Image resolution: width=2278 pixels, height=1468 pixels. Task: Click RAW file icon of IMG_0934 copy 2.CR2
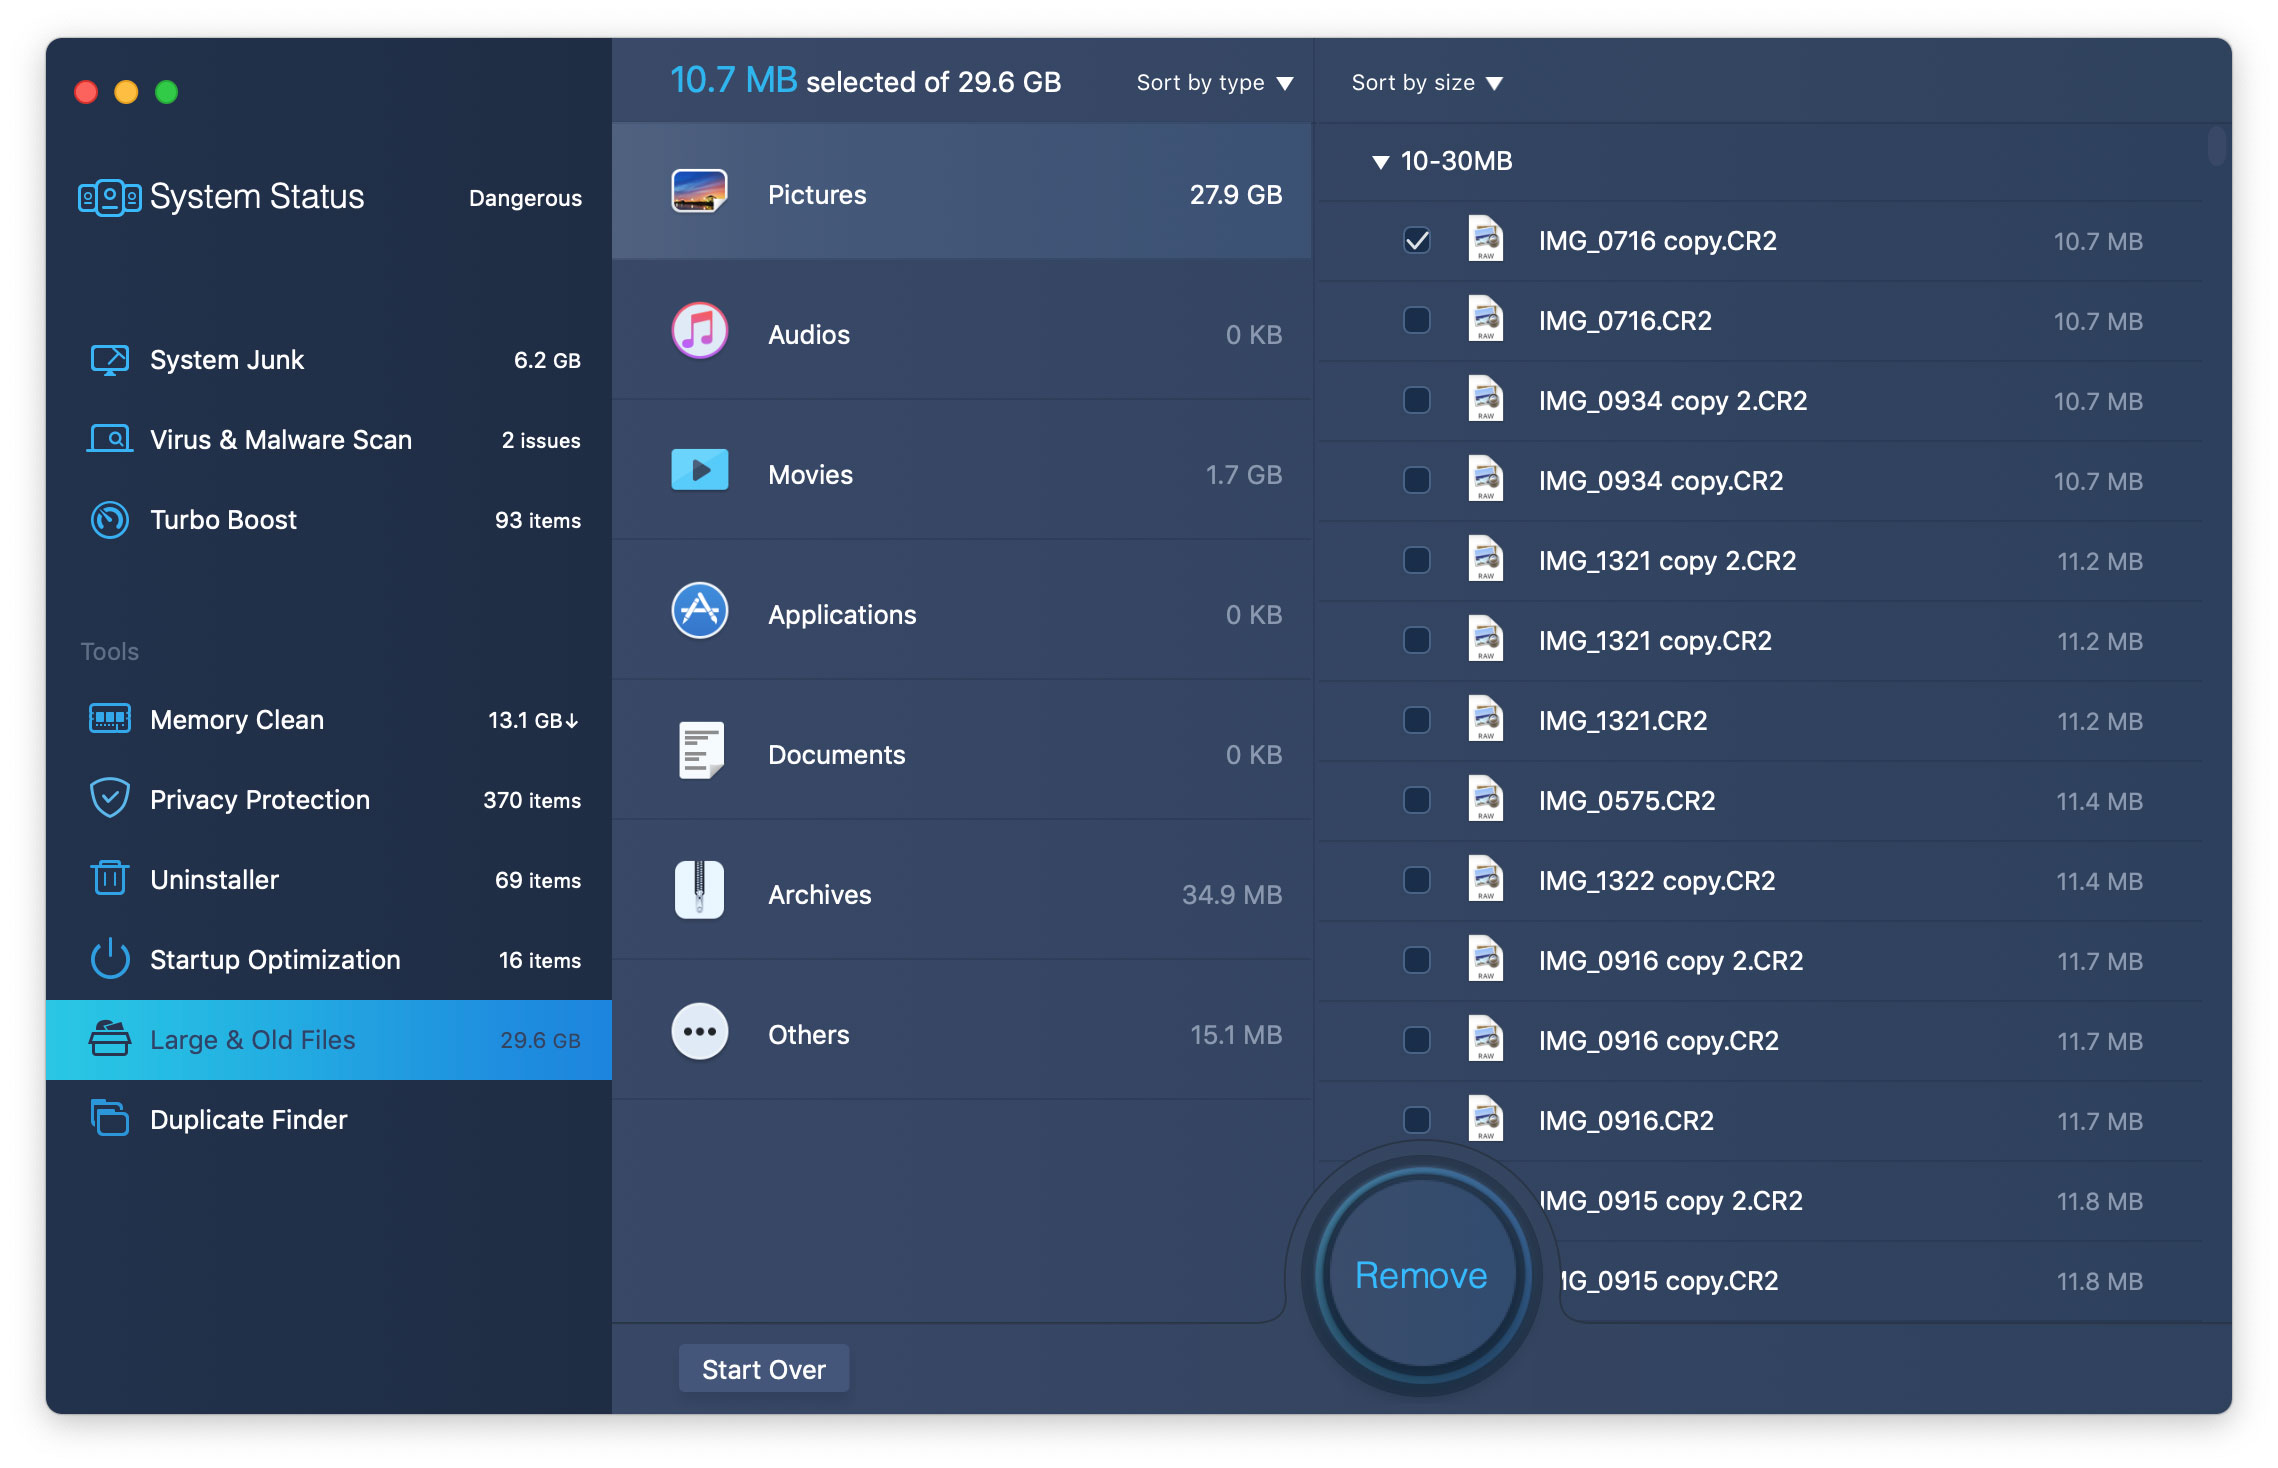click(1486, 400)
